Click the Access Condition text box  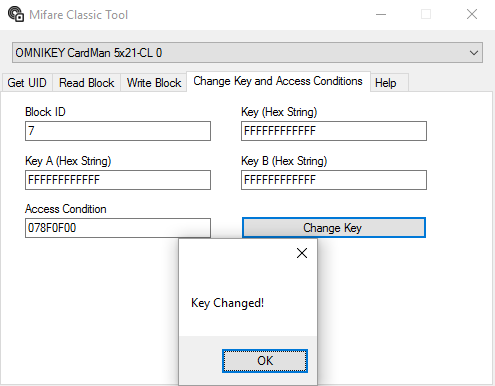pos(118,228)
